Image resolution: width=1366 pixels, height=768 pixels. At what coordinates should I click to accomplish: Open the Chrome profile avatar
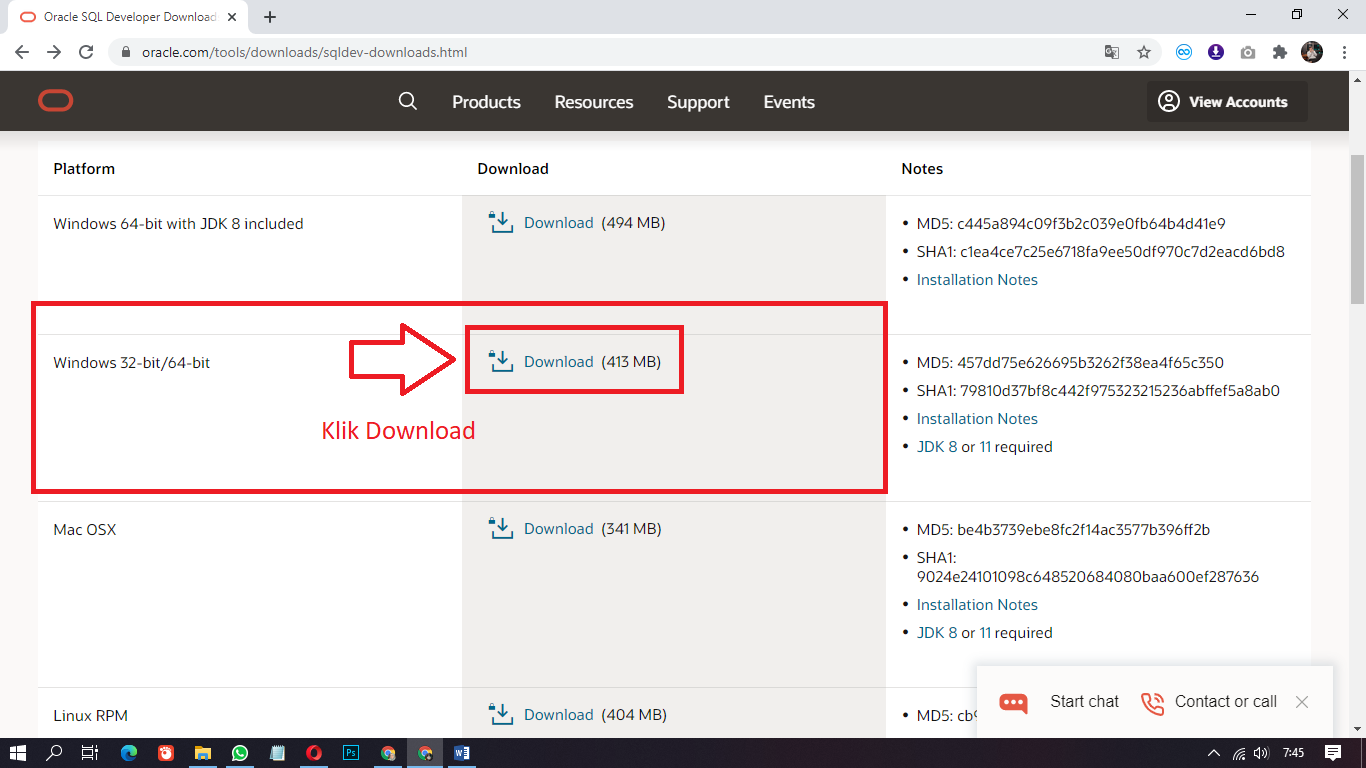(x=1312, y=52)
